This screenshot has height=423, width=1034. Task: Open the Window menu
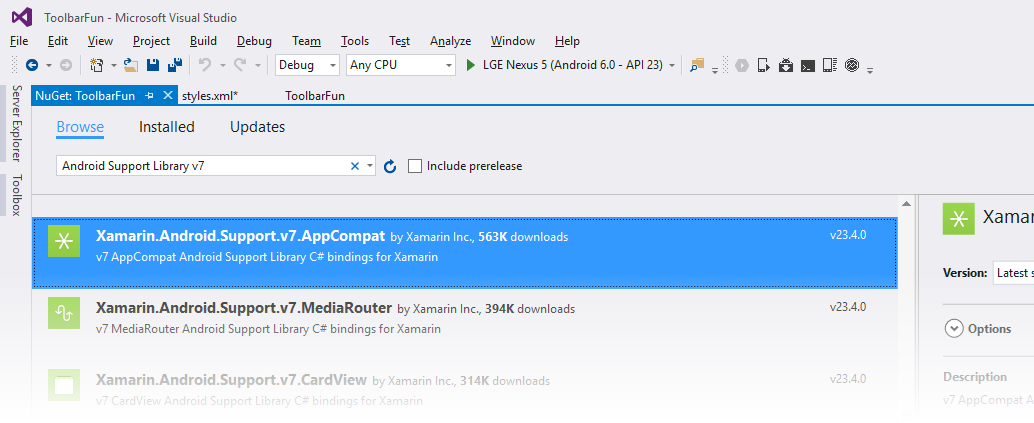coord(512,41)
